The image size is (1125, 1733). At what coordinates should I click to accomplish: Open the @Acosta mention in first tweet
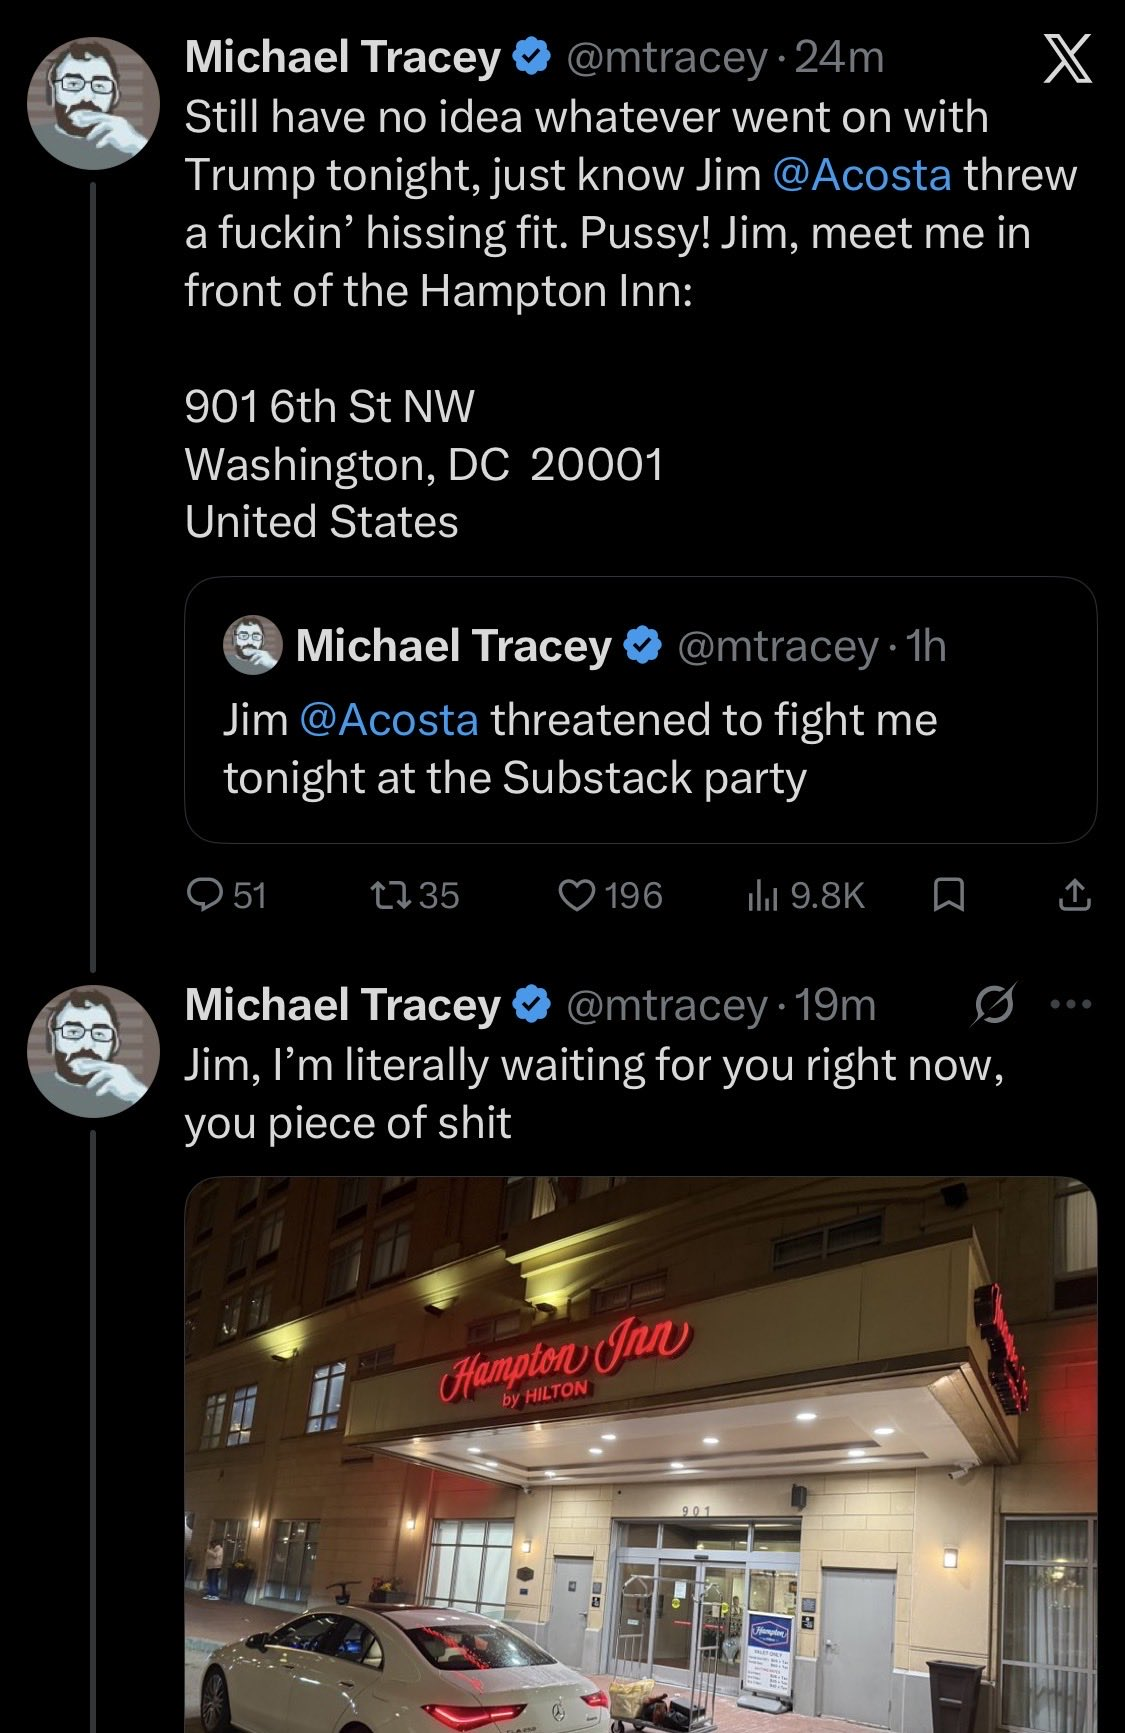point(861,175)
